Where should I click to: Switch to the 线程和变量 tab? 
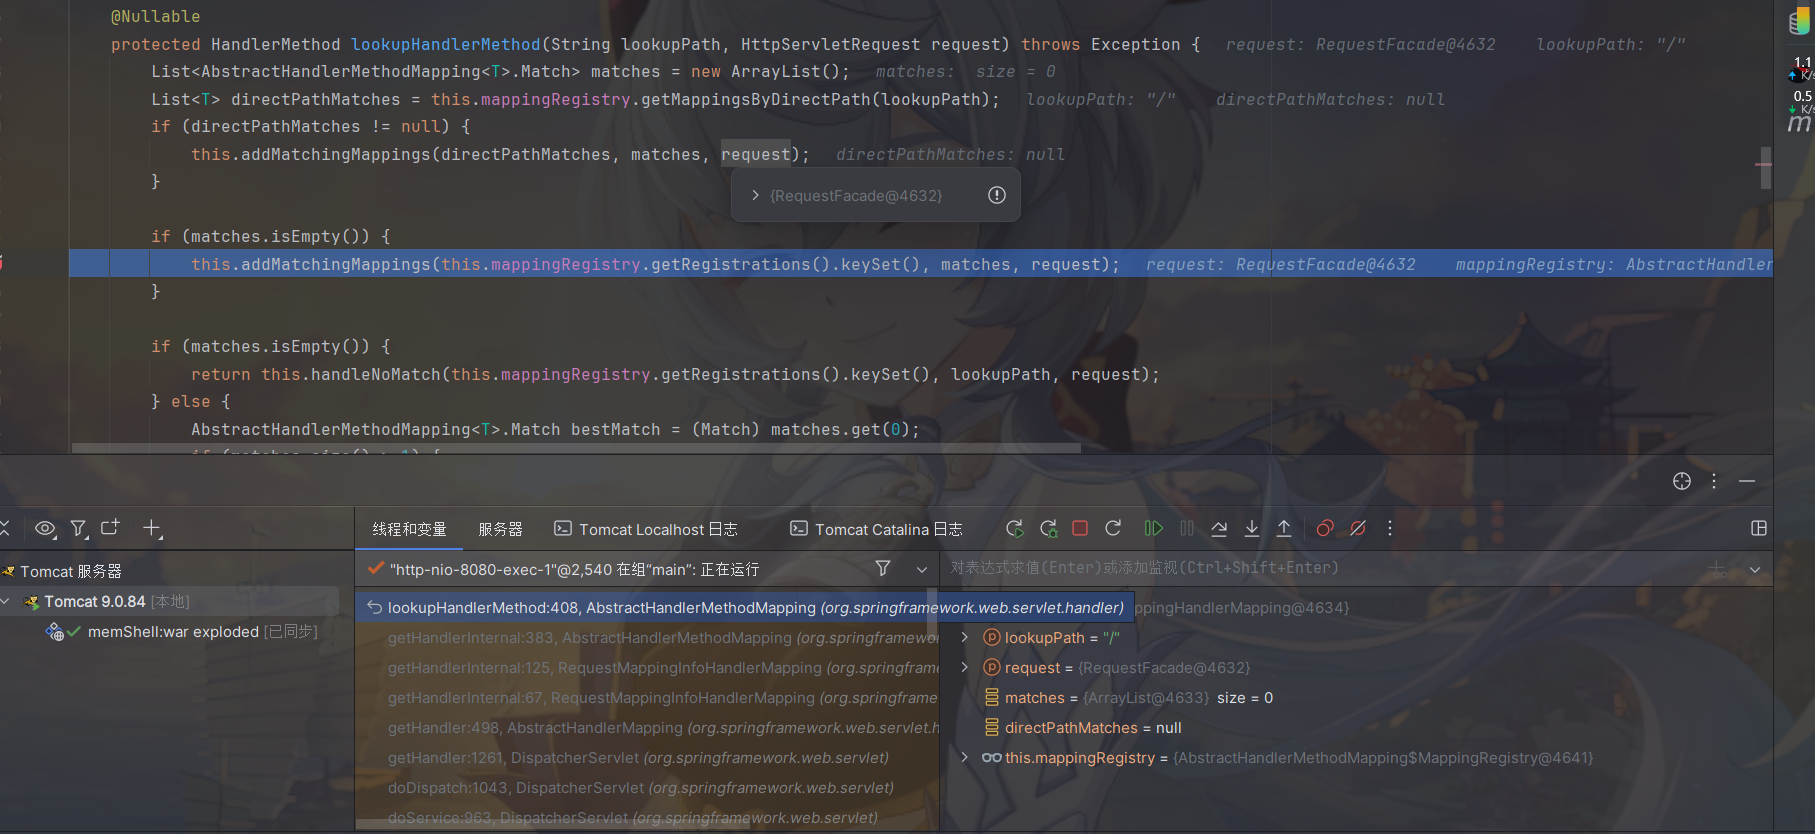click(409, 529)
